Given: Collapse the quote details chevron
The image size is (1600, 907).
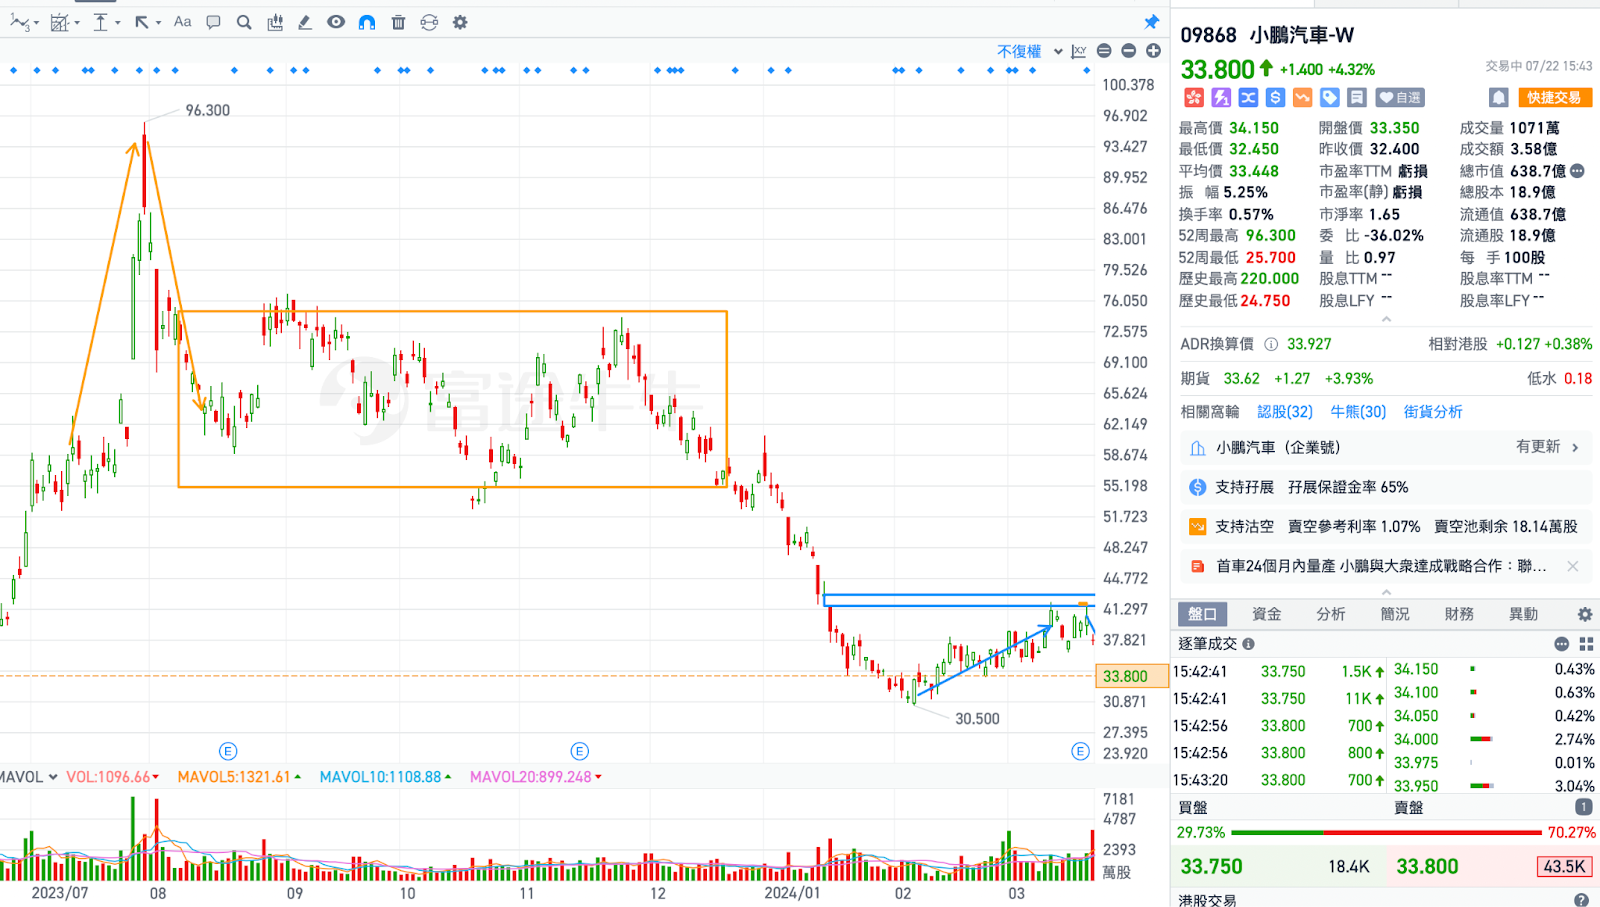Looking at the screenshot, I should [x=1386, y=319].
